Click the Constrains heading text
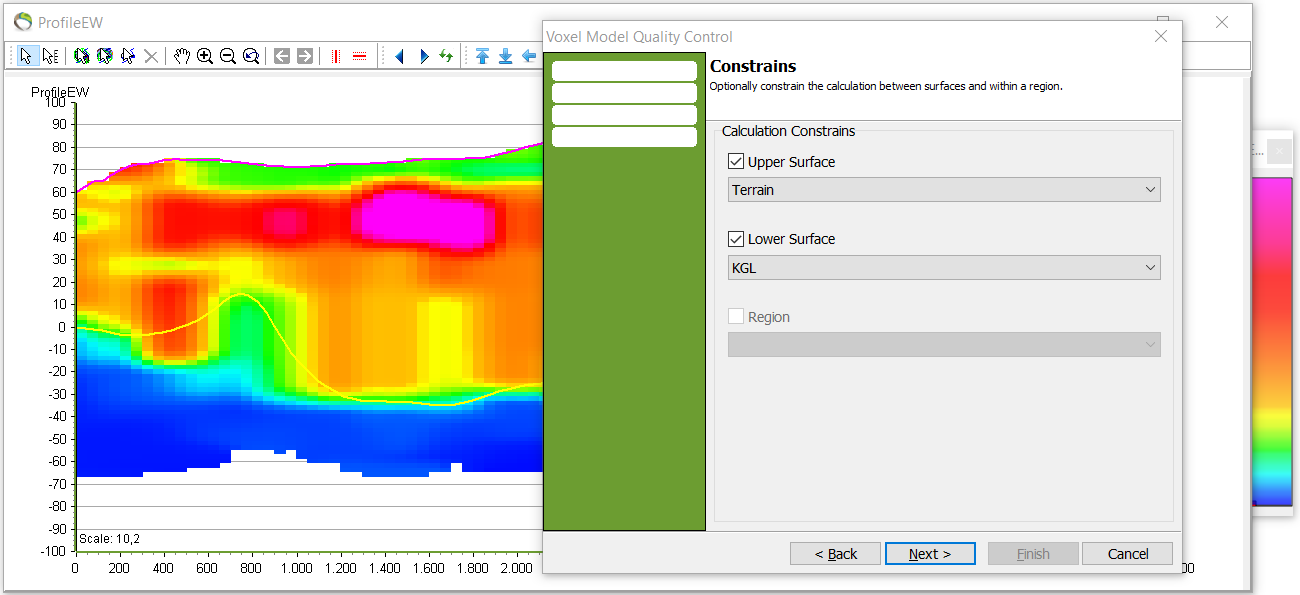This screenshot has height=595, width=1300. [x=753, y=67]
